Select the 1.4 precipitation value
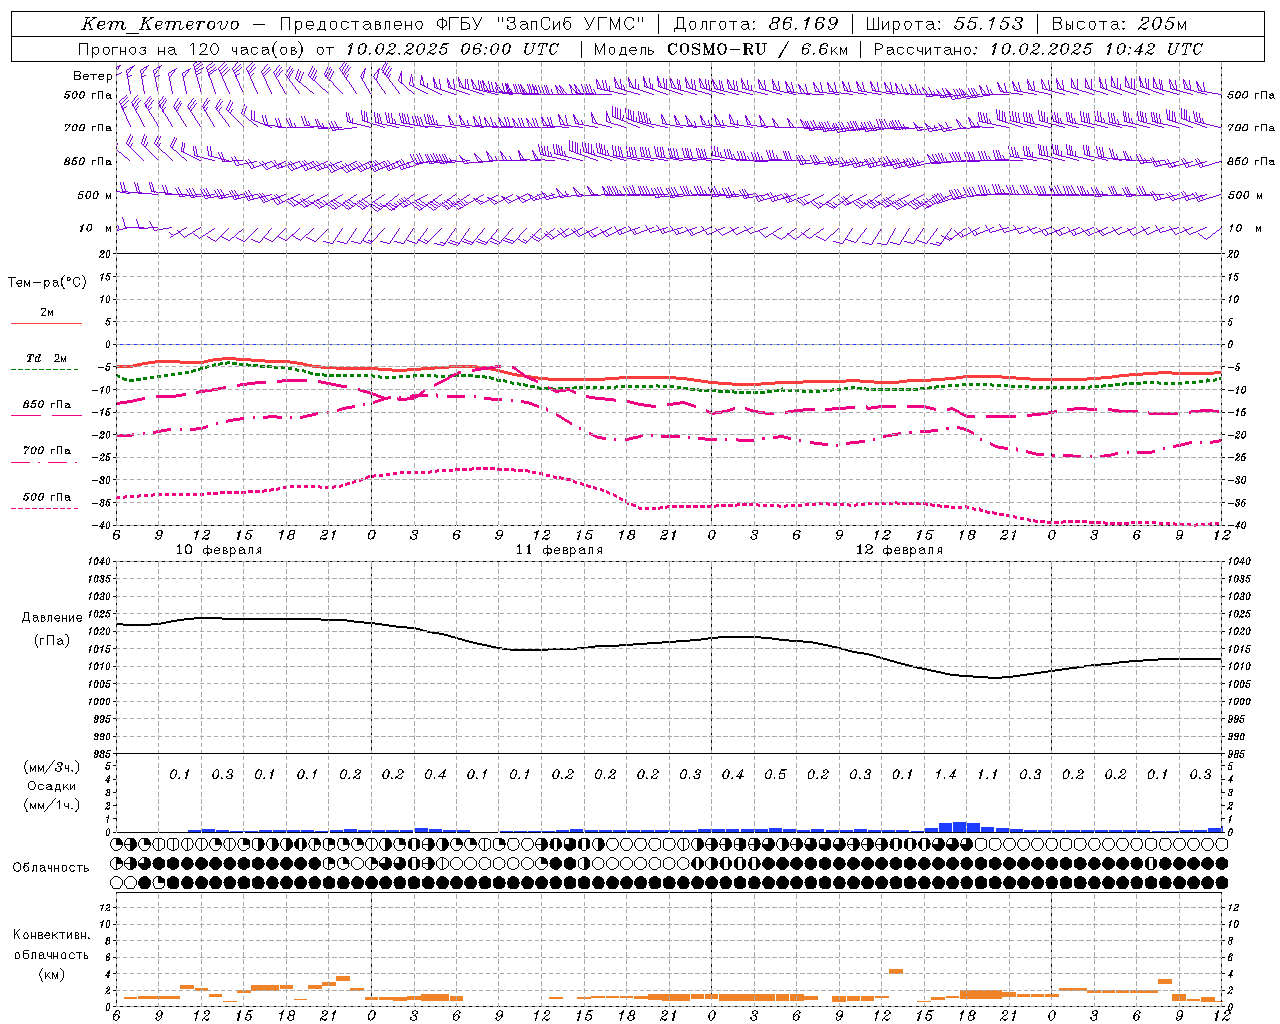 945,775
